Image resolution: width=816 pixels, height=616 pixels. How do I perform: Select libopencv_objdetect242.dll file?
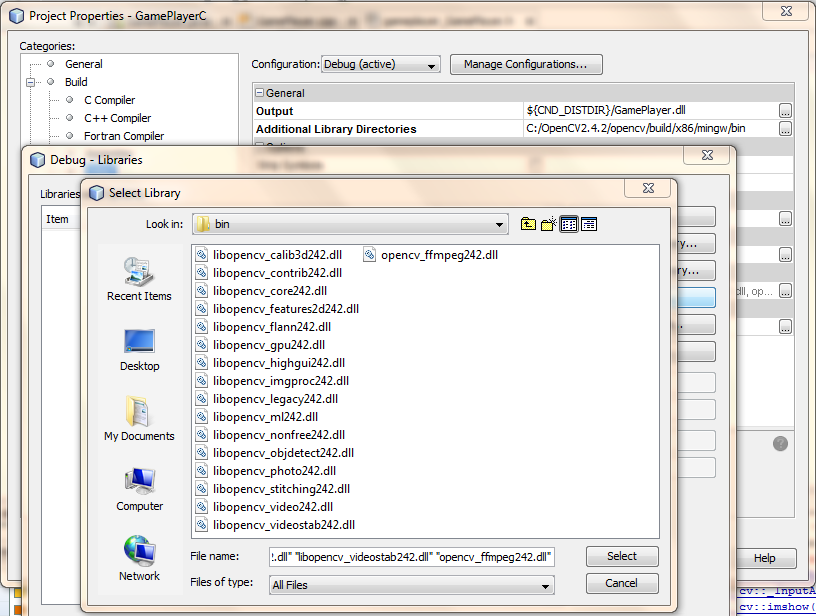(x=283, y=453)
